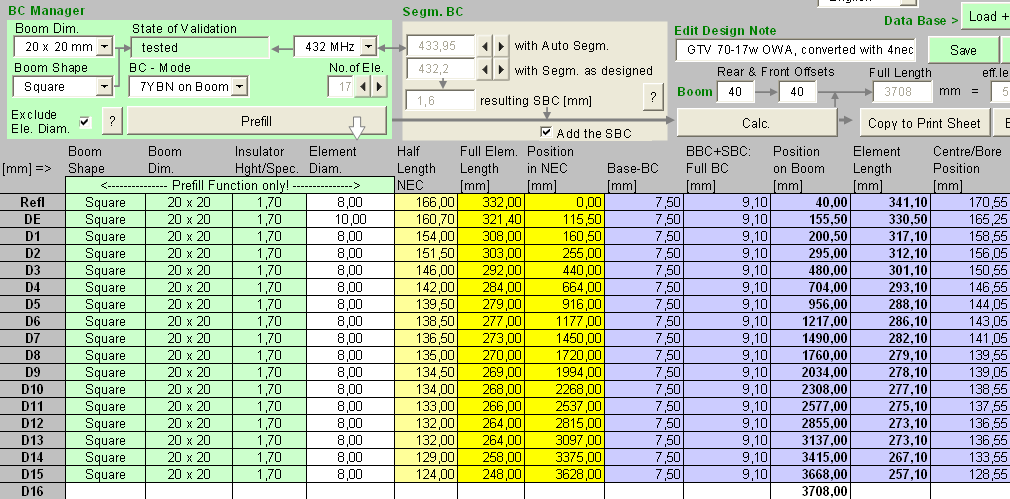Screen dimensions: 1010x499
Task: Increase the number of elements with right arrow
Action: coord(378,87)
